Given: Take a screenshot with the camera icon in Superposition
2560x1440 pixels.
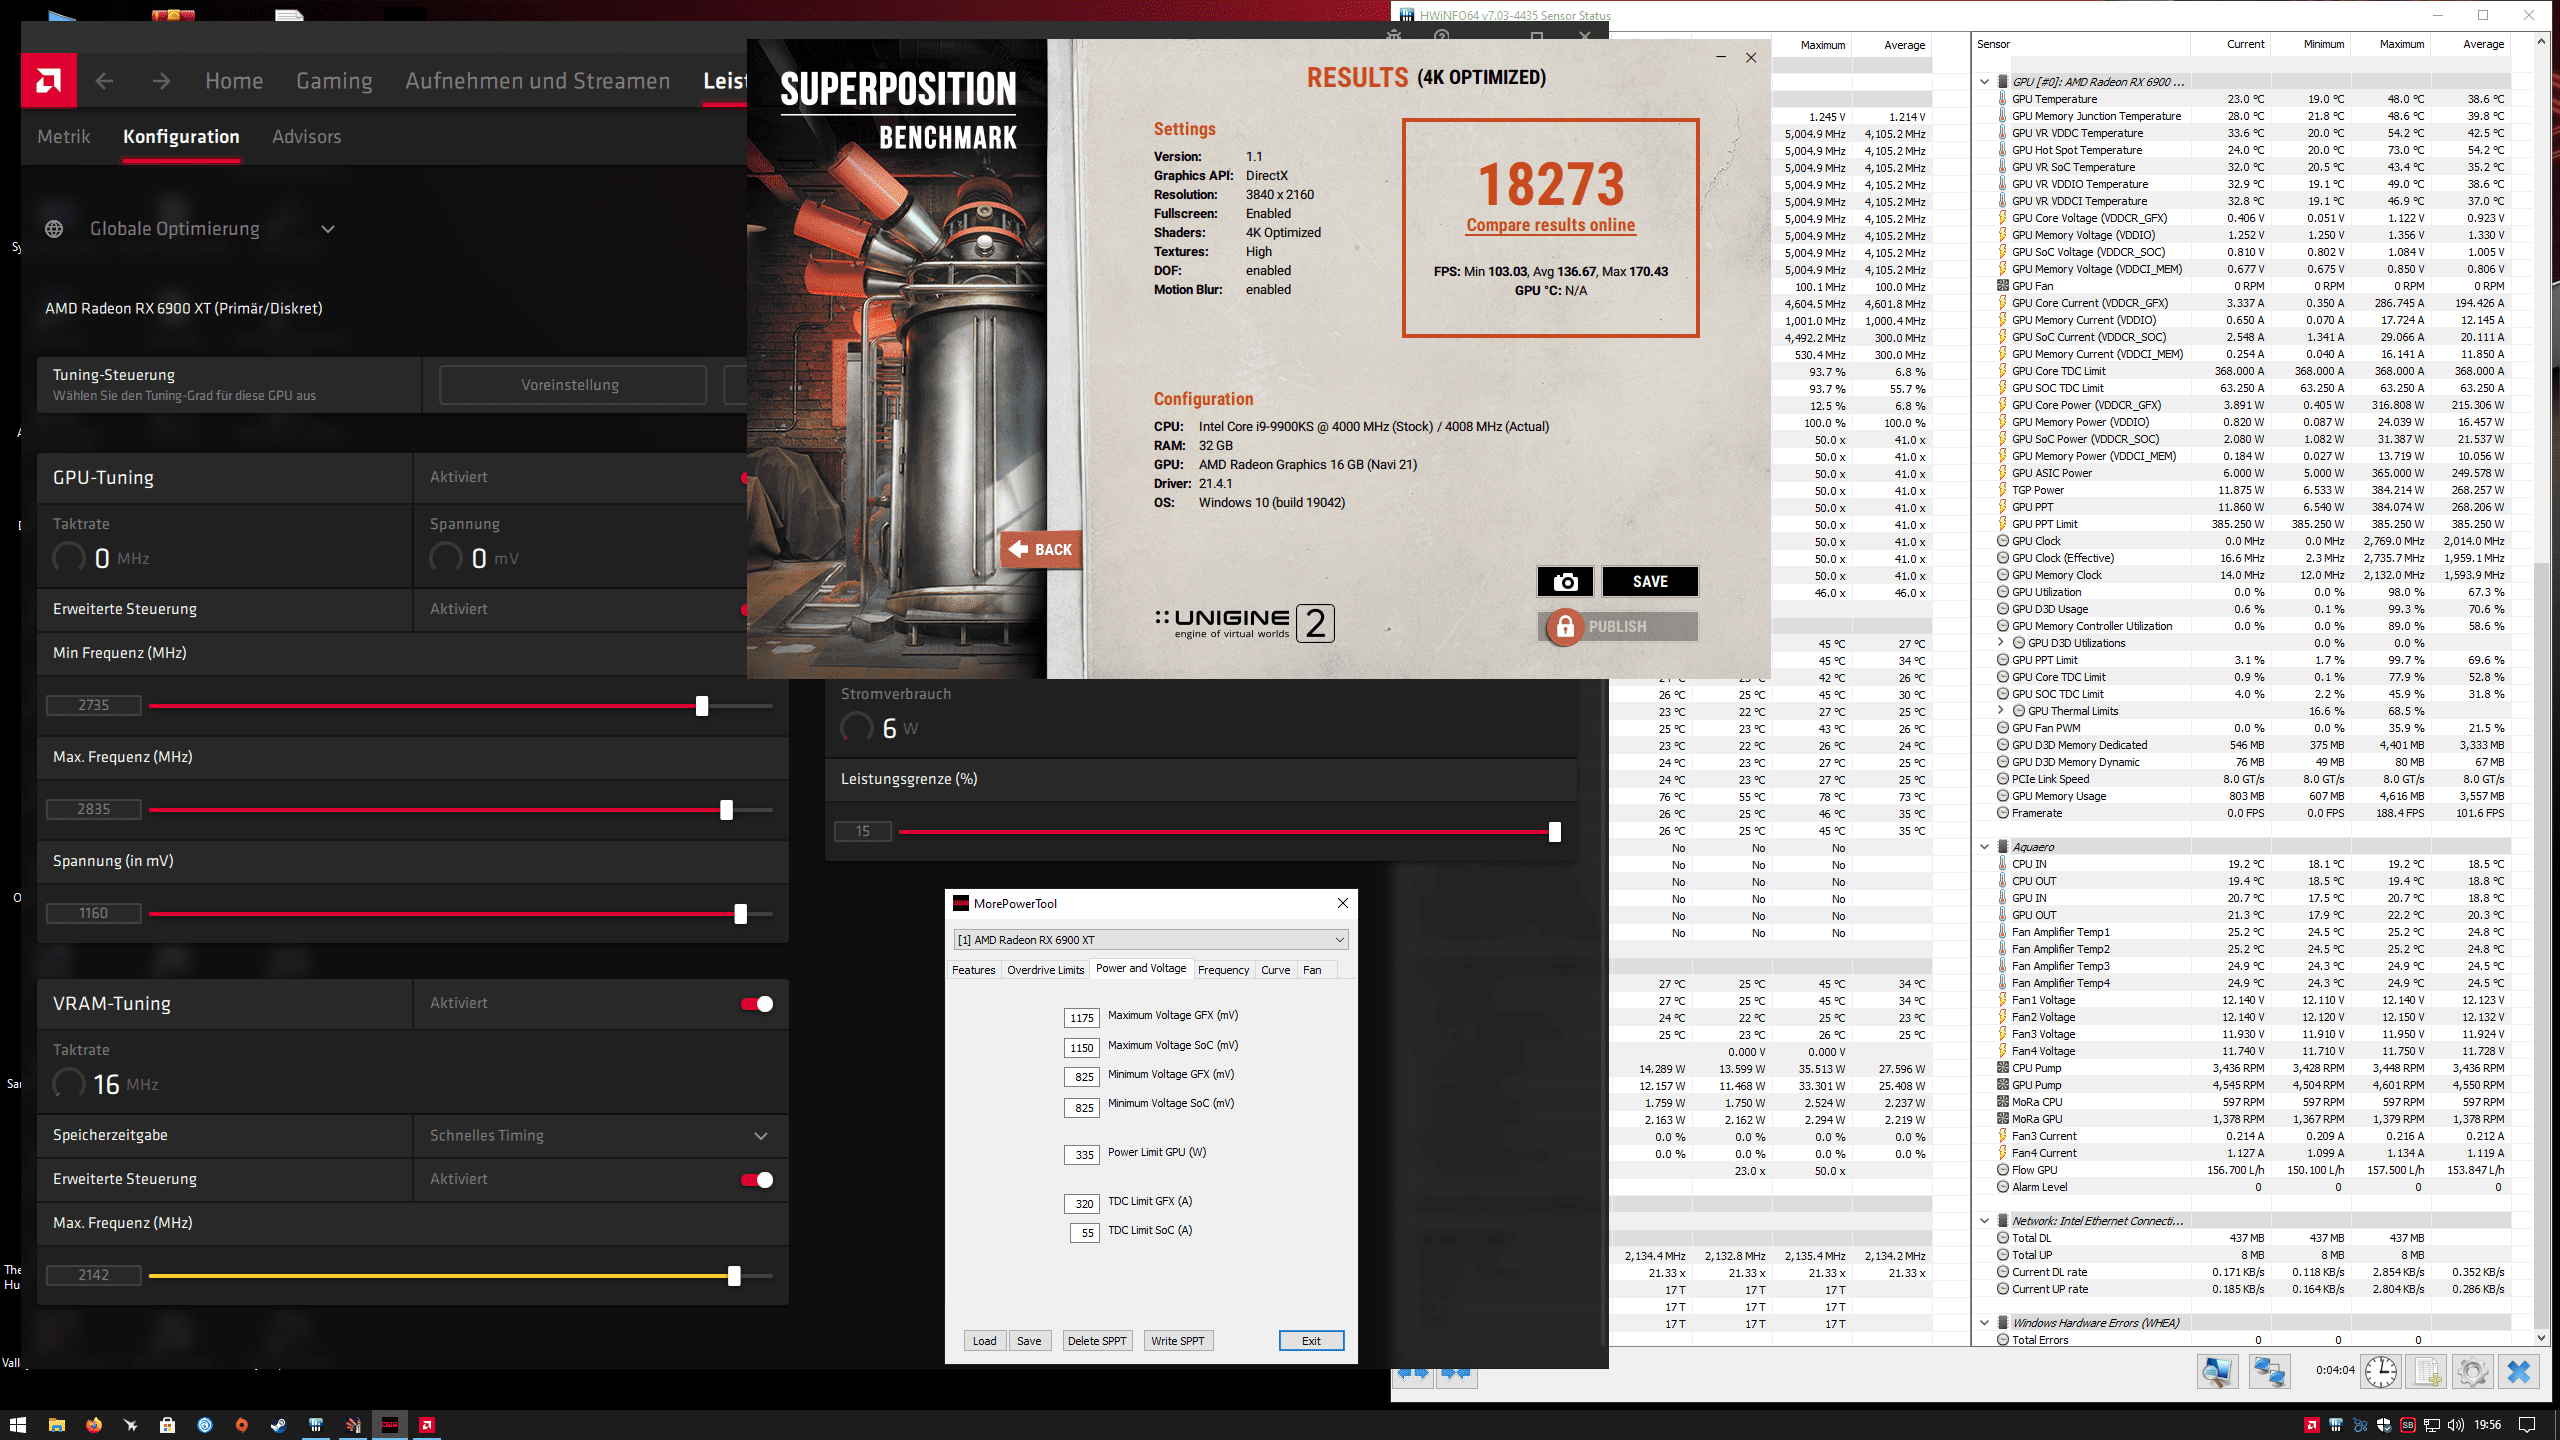Looking at the screenshot, I should [x=1566, y=581].
